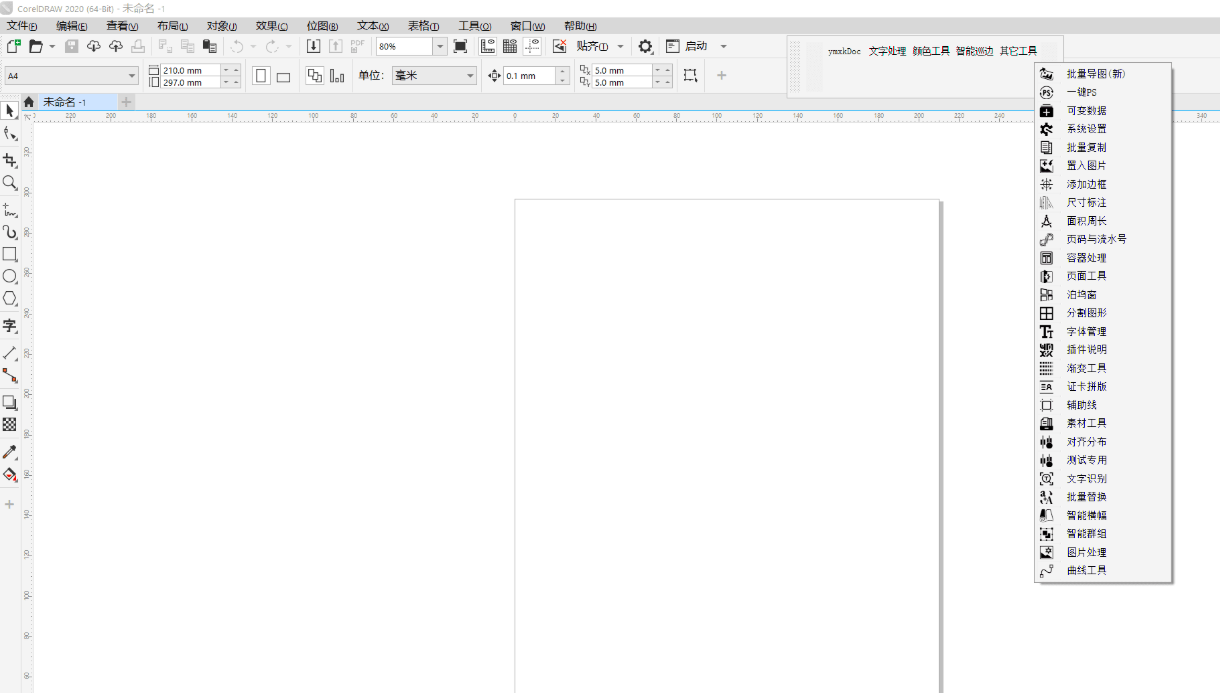Toggle current page layout button

click(337, 76)
